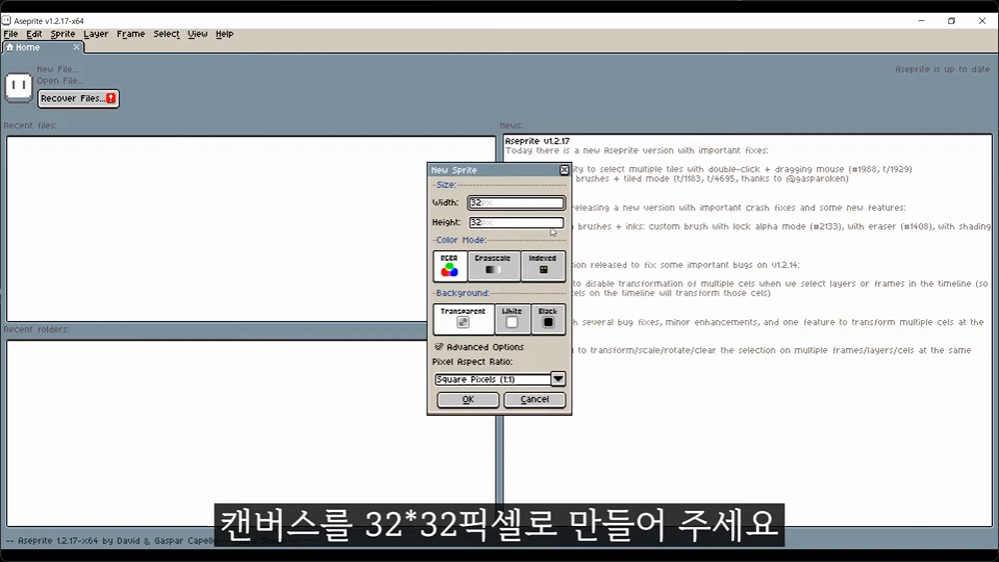Select Grayscale color mode
999x562 pixels.
494,266
